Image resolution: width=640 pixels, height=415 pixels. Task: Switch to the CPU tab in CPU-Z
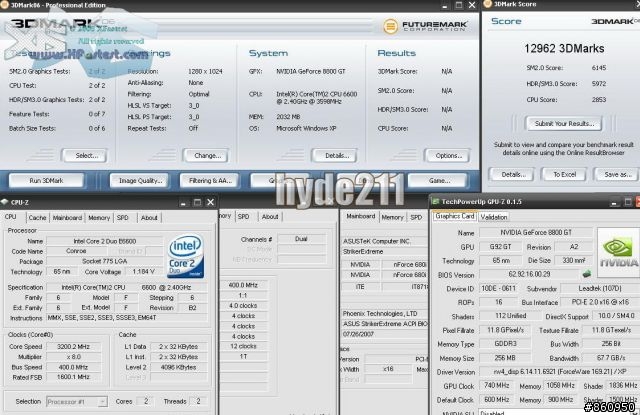pos(11,217)
